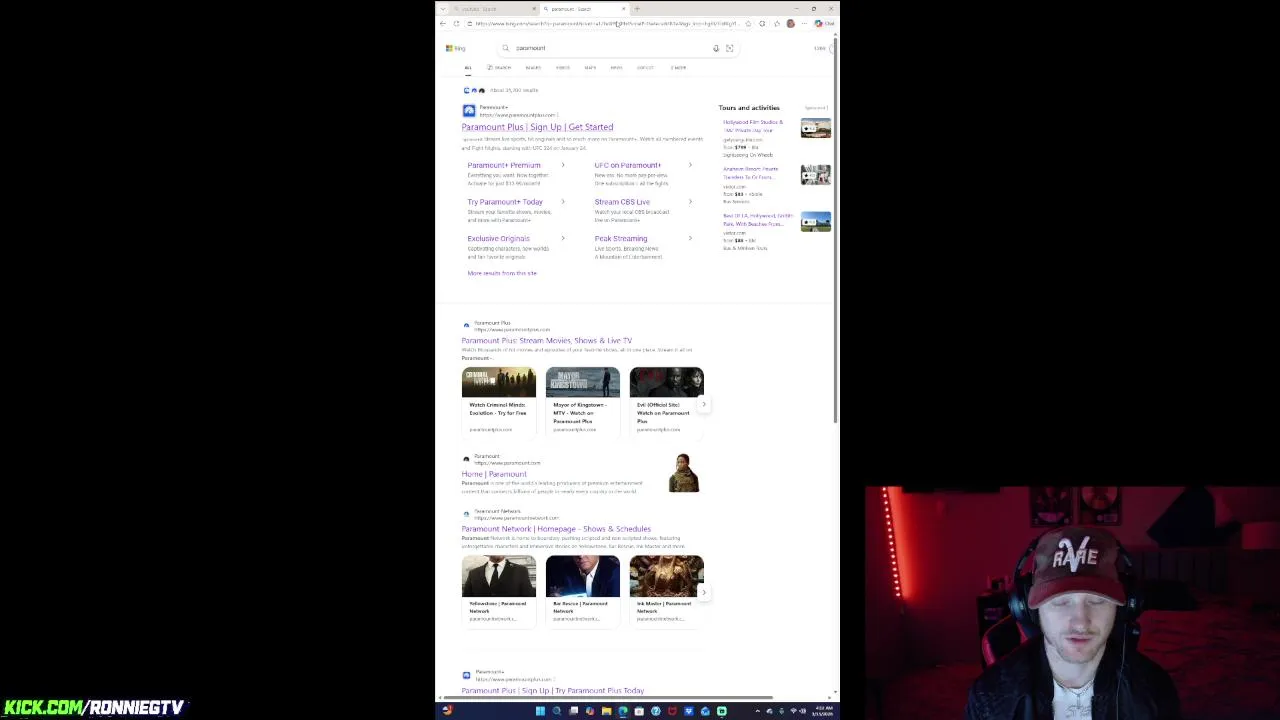Open the 'Exclusive Originals' sublink
1280x720 pixels.
(x=498, y=239)
